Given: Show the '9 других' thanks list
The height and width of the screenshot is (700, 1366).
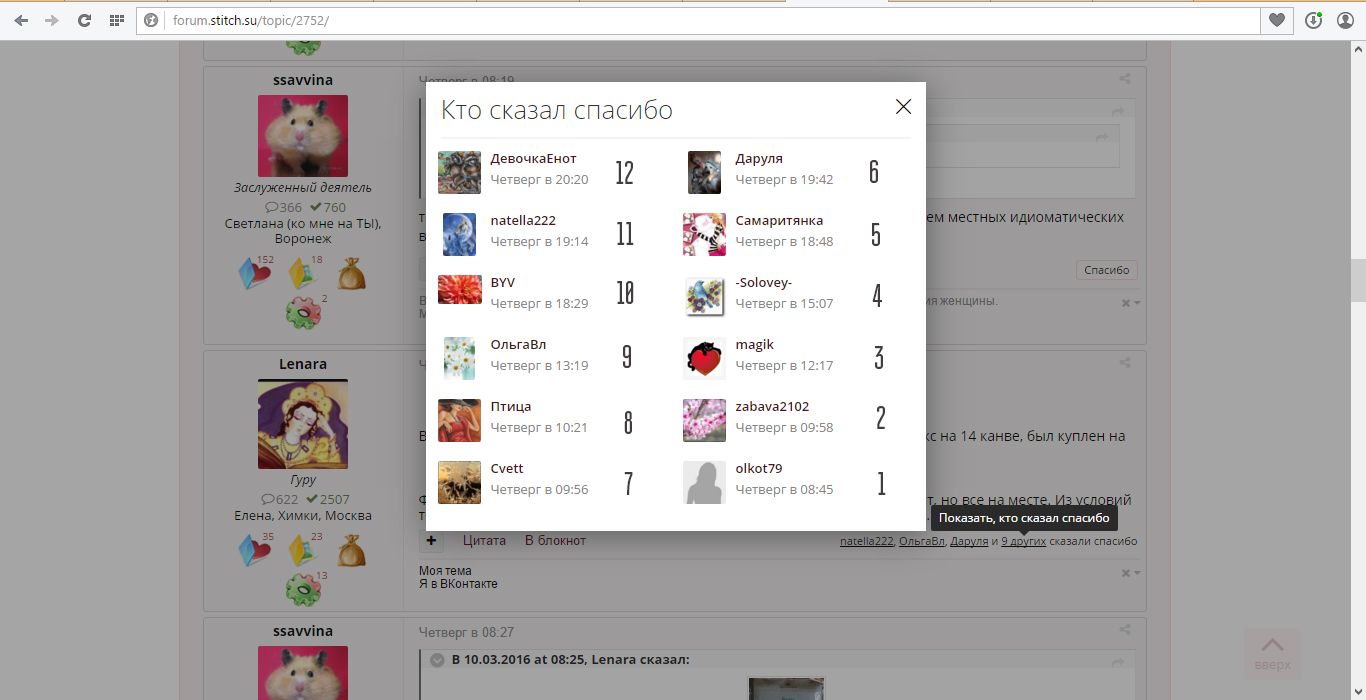Looking at the screenshot, I should (x=1023, y=541).
